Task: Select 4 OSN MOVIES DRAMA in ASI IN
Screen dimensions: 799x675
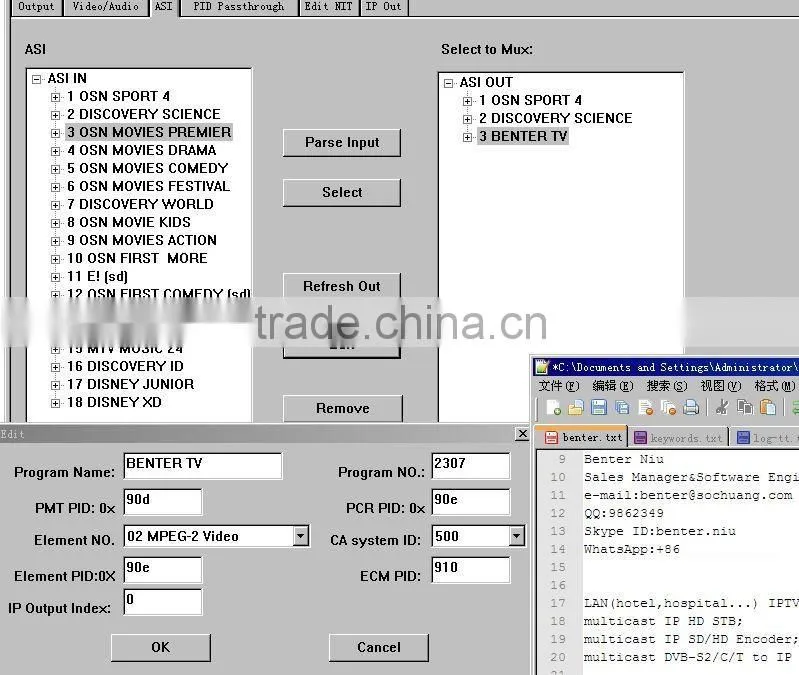Action: [142, 151]
